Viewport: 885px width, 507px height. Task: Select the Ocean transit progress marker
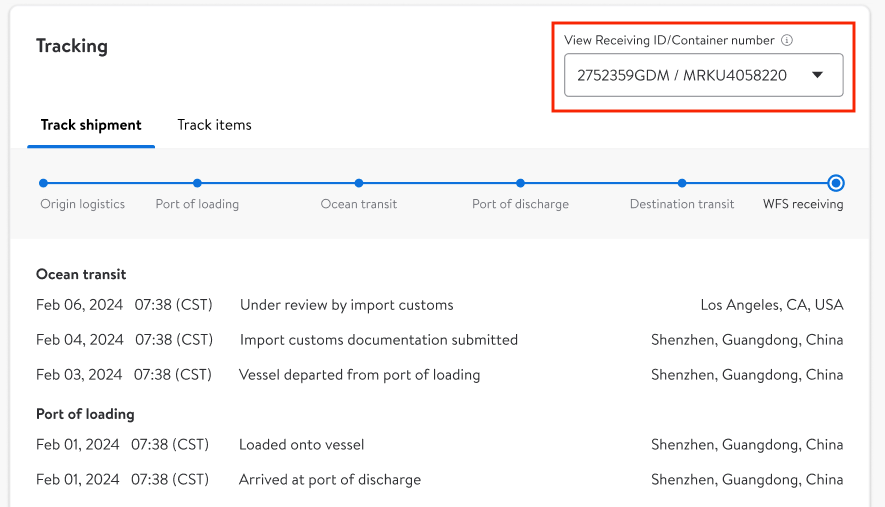click(x=358, y=183)
